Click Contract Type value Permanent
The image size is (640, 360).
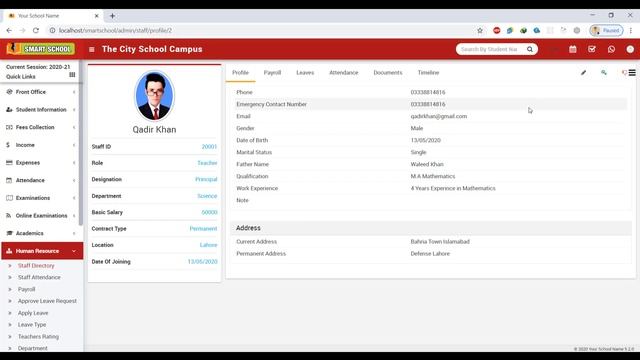coord(203,229)
